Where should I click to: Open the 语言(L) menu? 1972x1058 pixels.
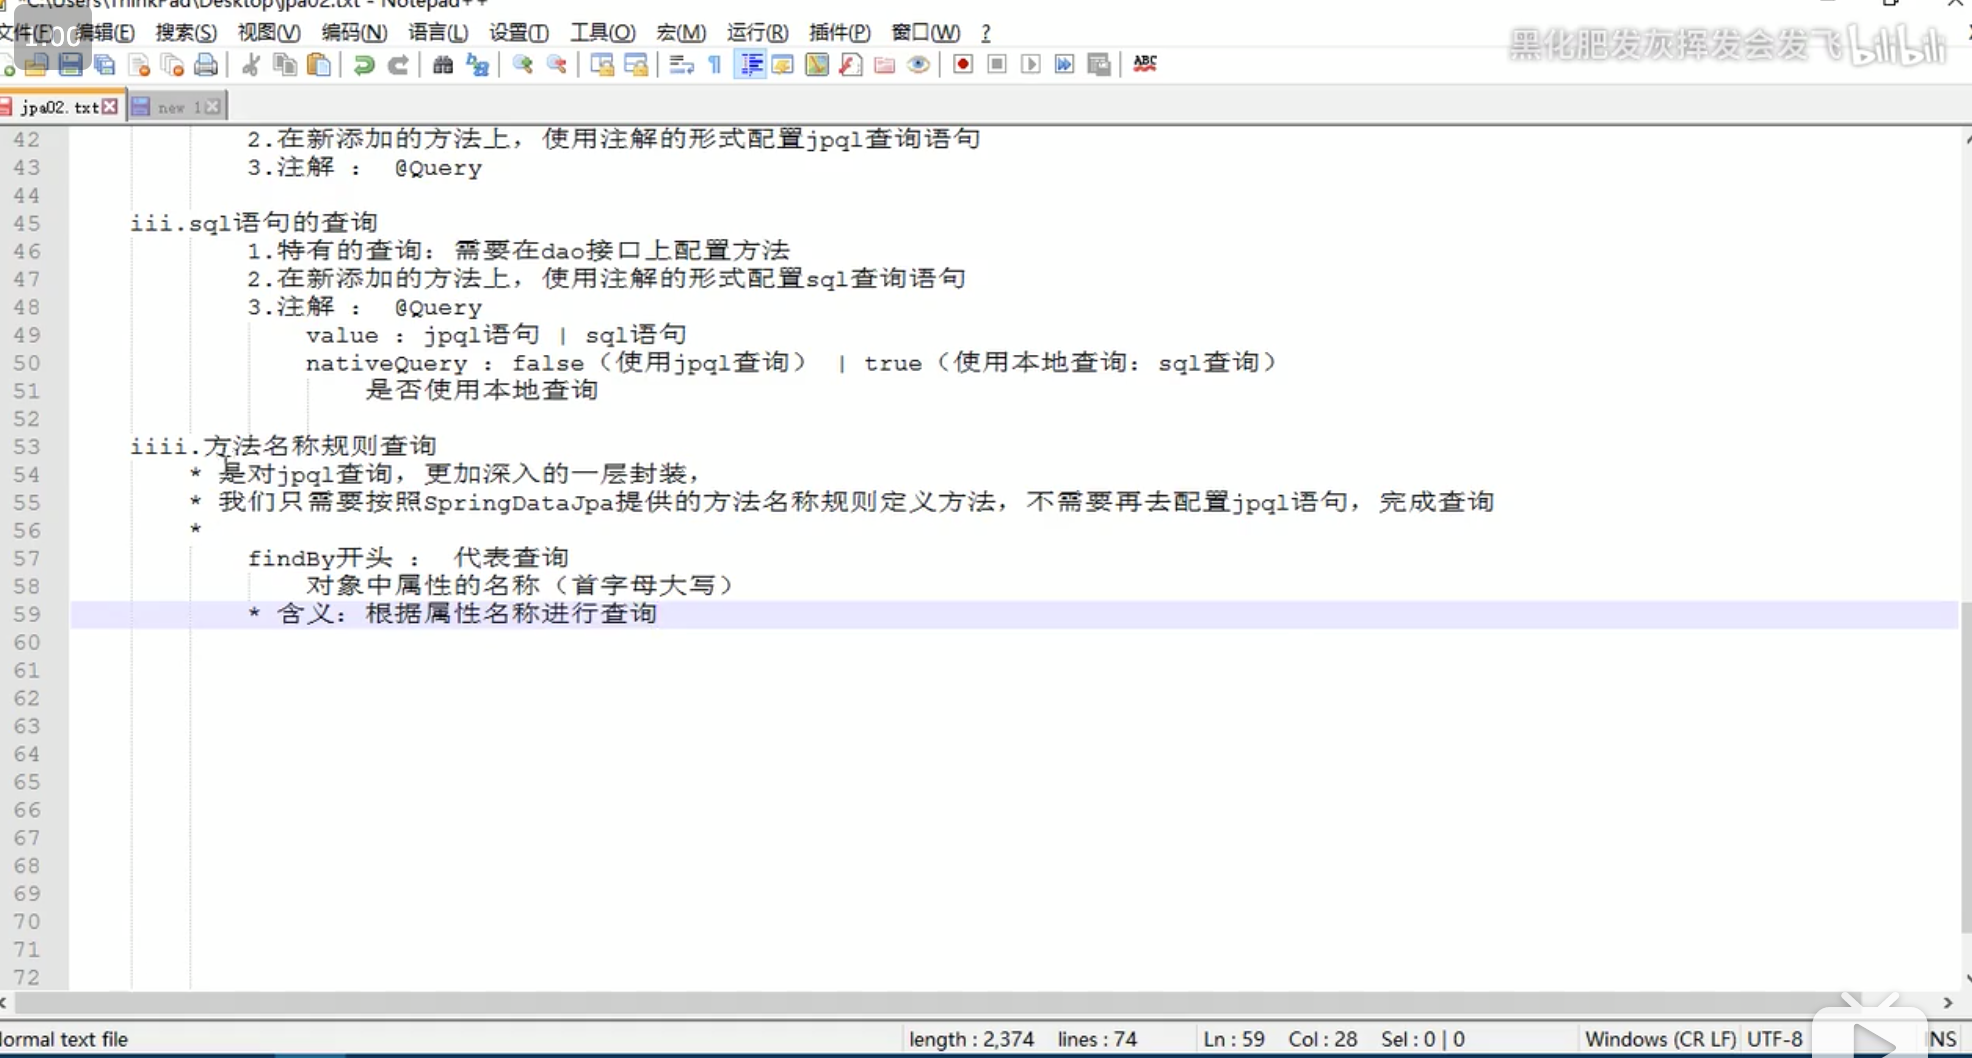pyautogui.click(x=438, y=33)
